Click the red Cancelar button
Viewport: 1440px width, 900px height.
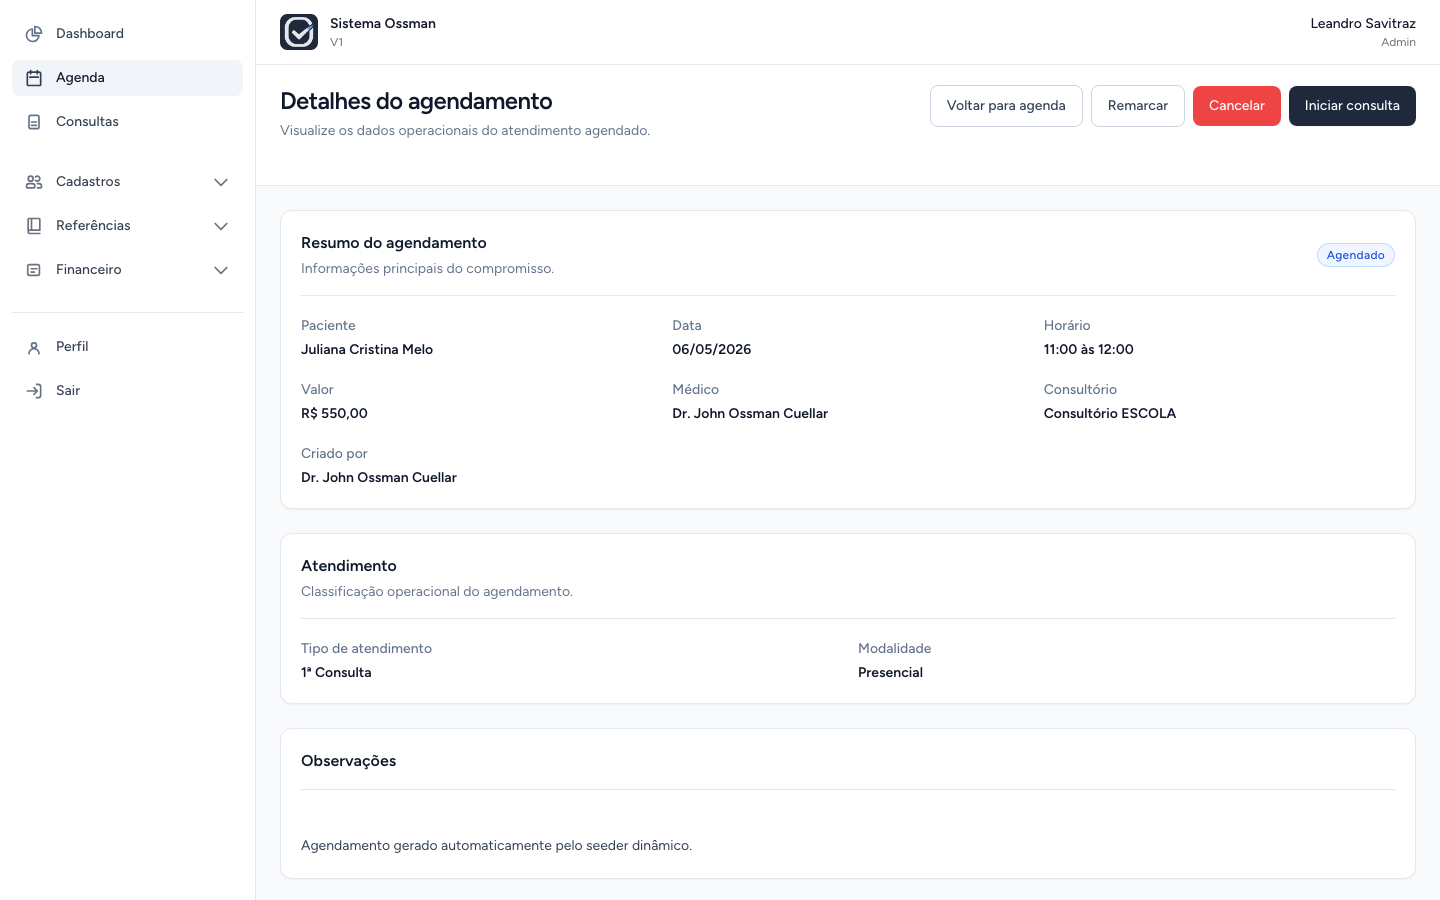point(1237,106)
